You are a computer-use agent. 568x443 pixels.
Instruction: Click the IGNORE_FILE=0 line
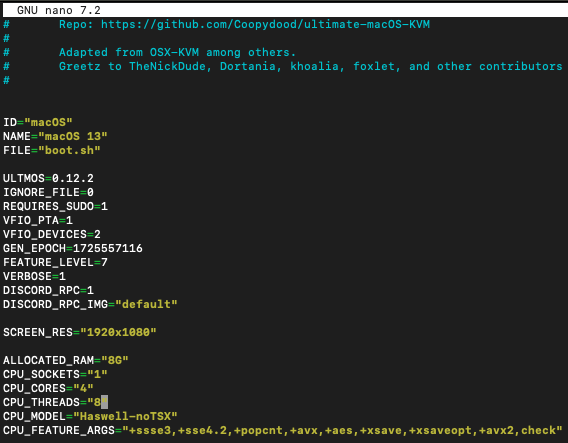pos(48,192)
